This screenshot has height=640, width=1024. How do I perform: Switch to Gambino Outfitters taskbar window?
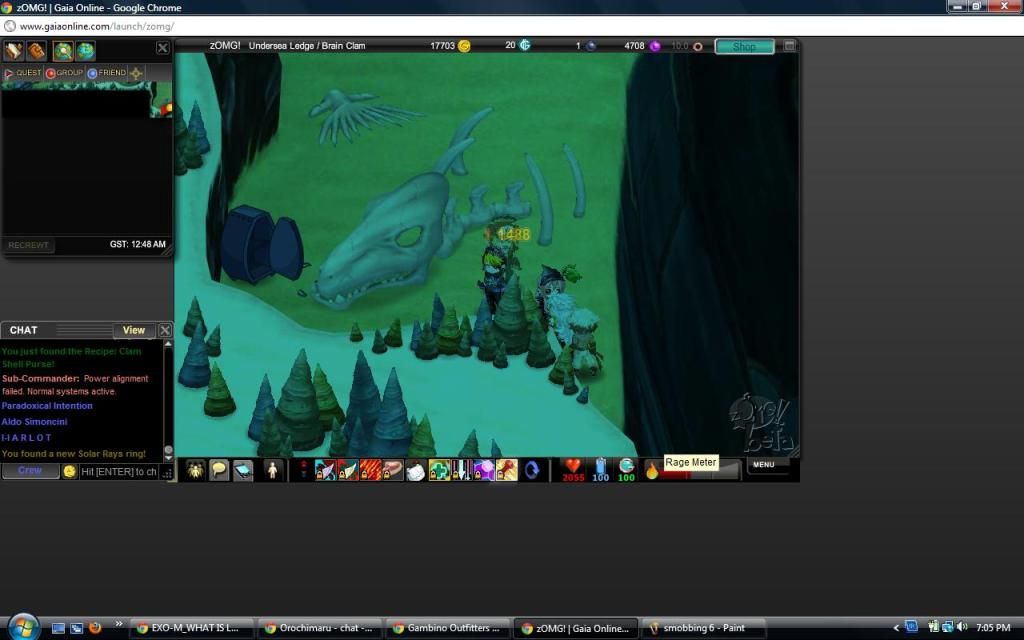coord(447,628)
